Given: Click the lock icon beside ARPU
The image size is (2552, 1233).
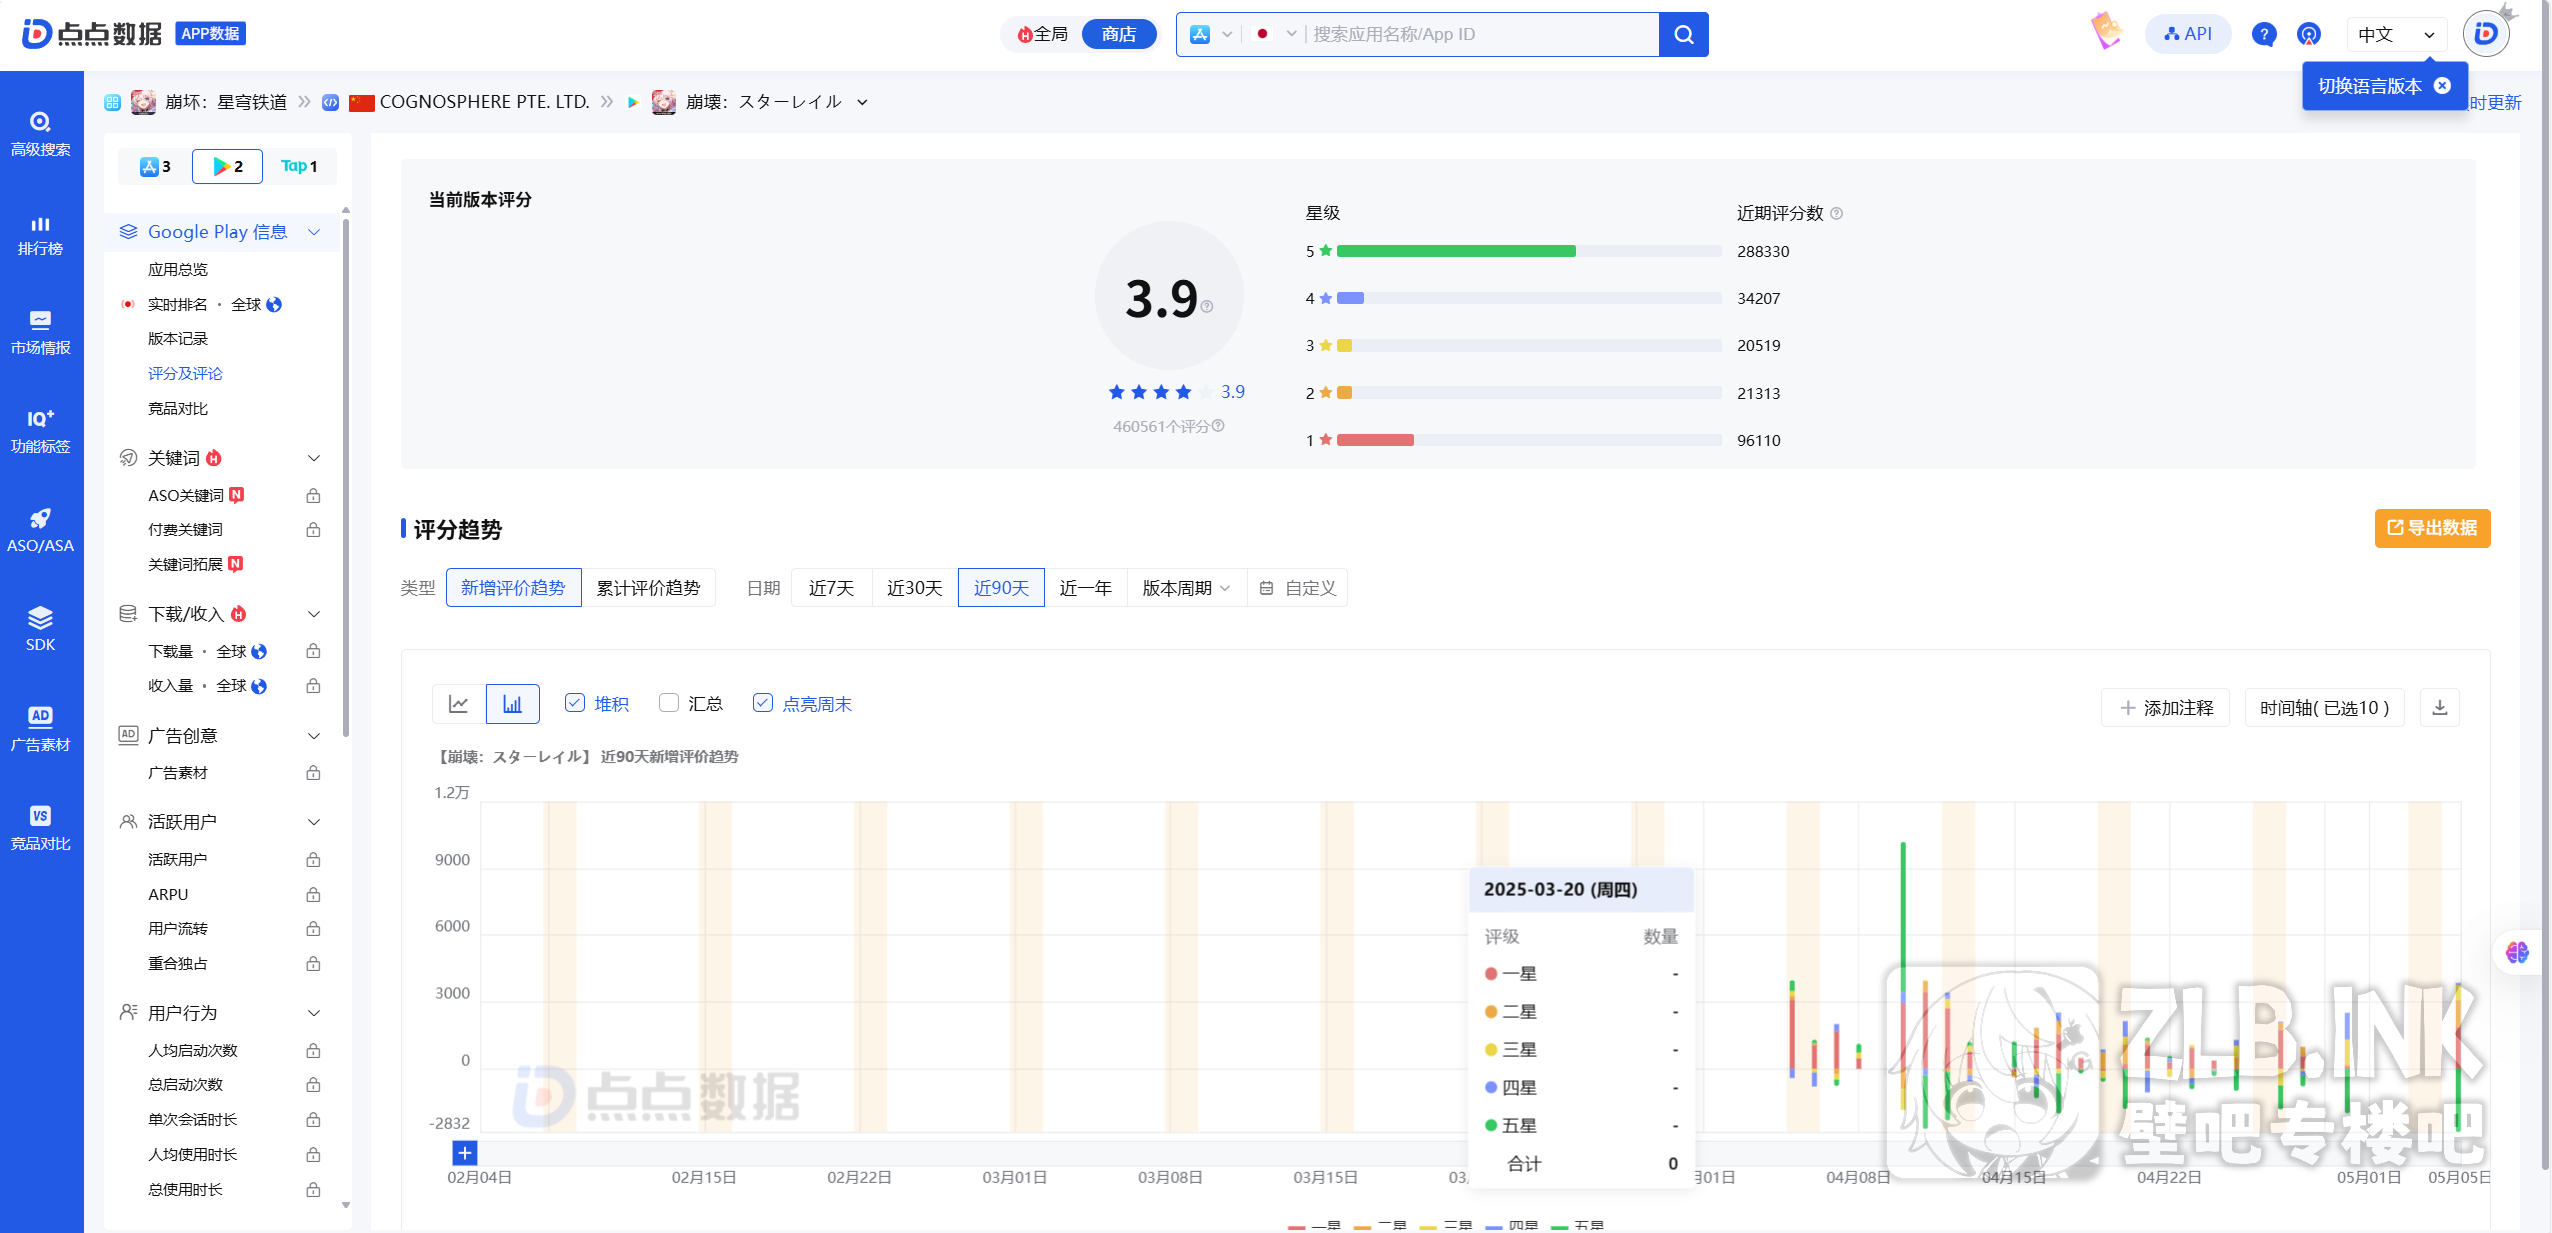Looking at the screenshot, I should [313, 894].
